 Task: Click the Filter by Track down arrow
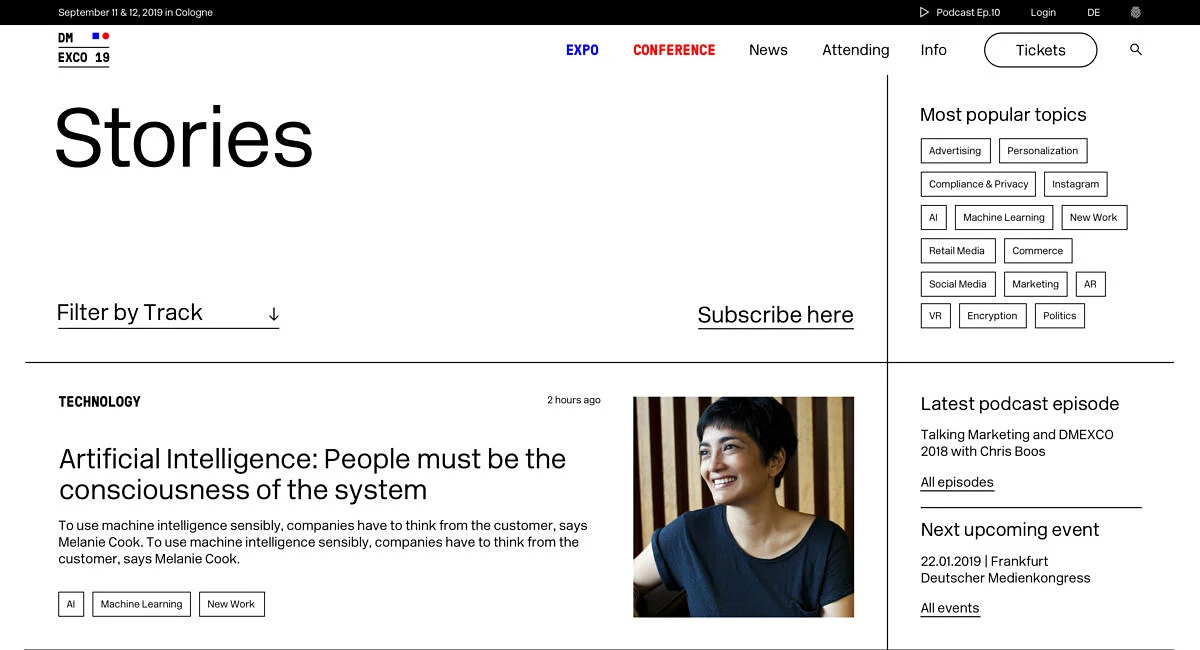tap(273, 314)
